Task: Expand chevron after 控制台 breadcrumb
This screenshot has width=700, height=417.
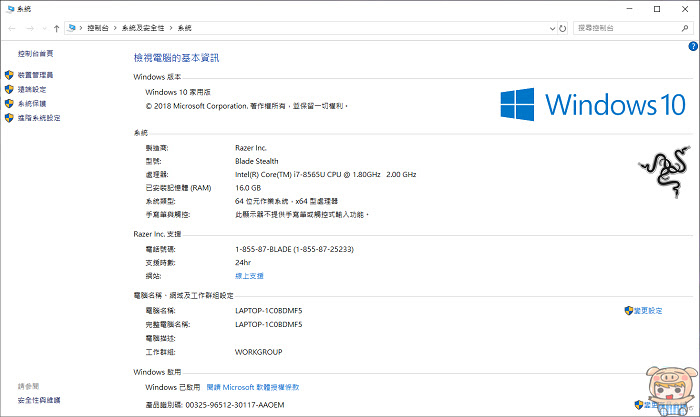Action: [115, 28]
